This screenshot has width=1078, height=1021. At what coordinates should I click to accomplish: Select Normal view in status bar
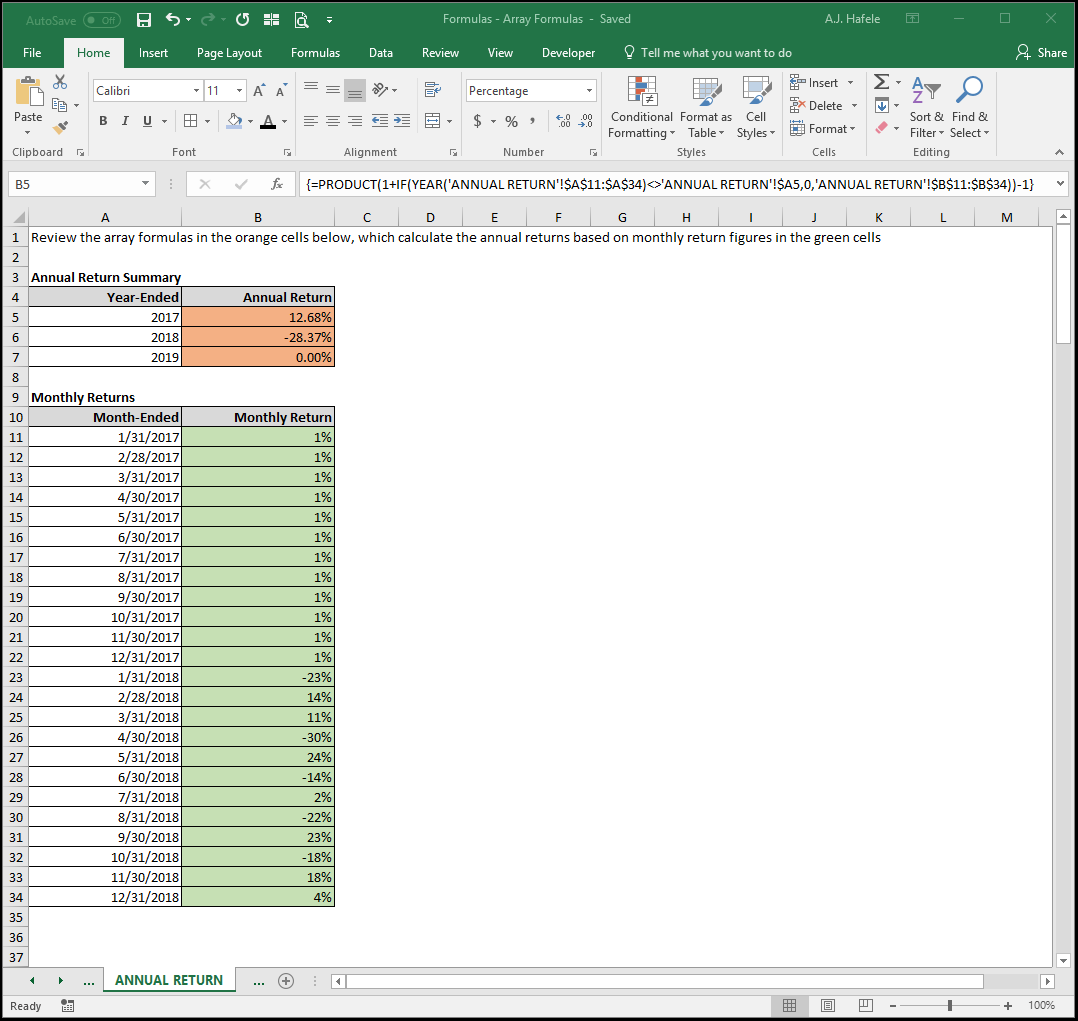point(789,1006)
